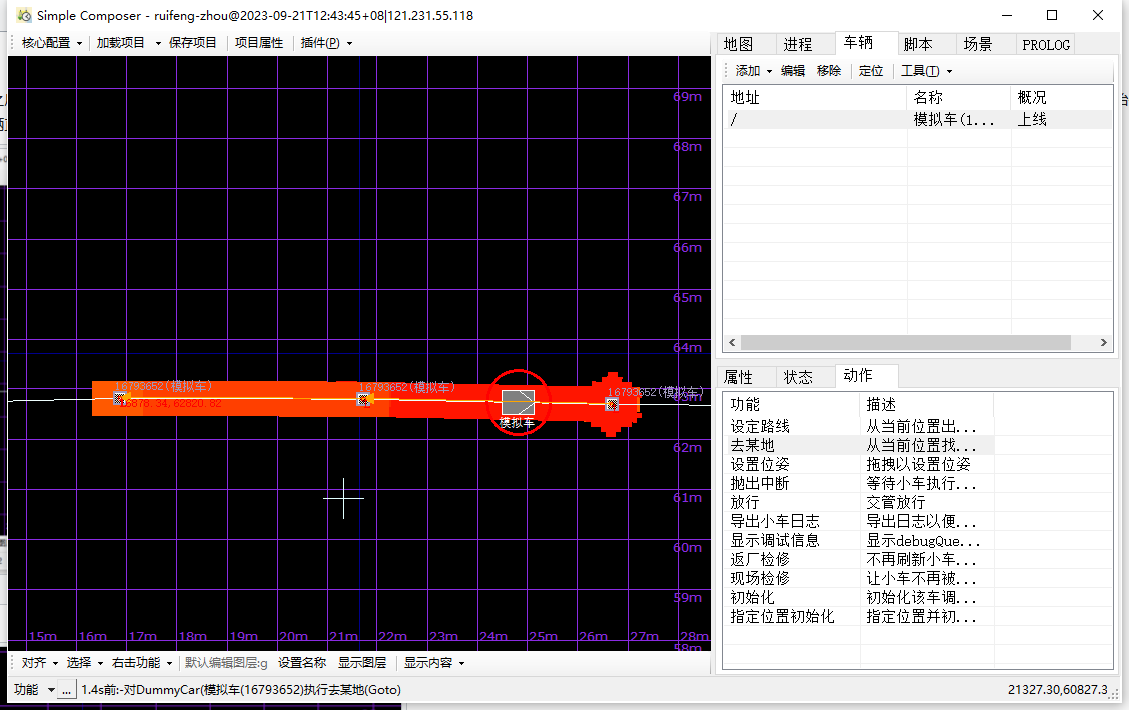Click the right arrow of vehicle list scrollbar
Screen dimensions: 1129x710
[1103, 342]
